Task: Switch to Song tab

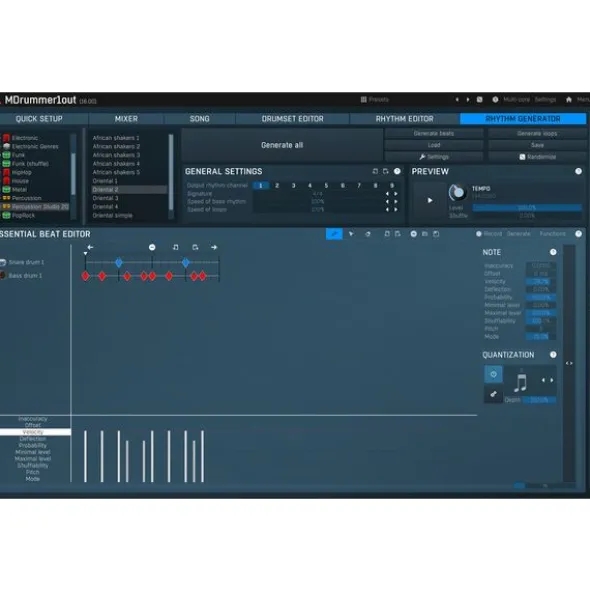Action: [x=199, y=119]
